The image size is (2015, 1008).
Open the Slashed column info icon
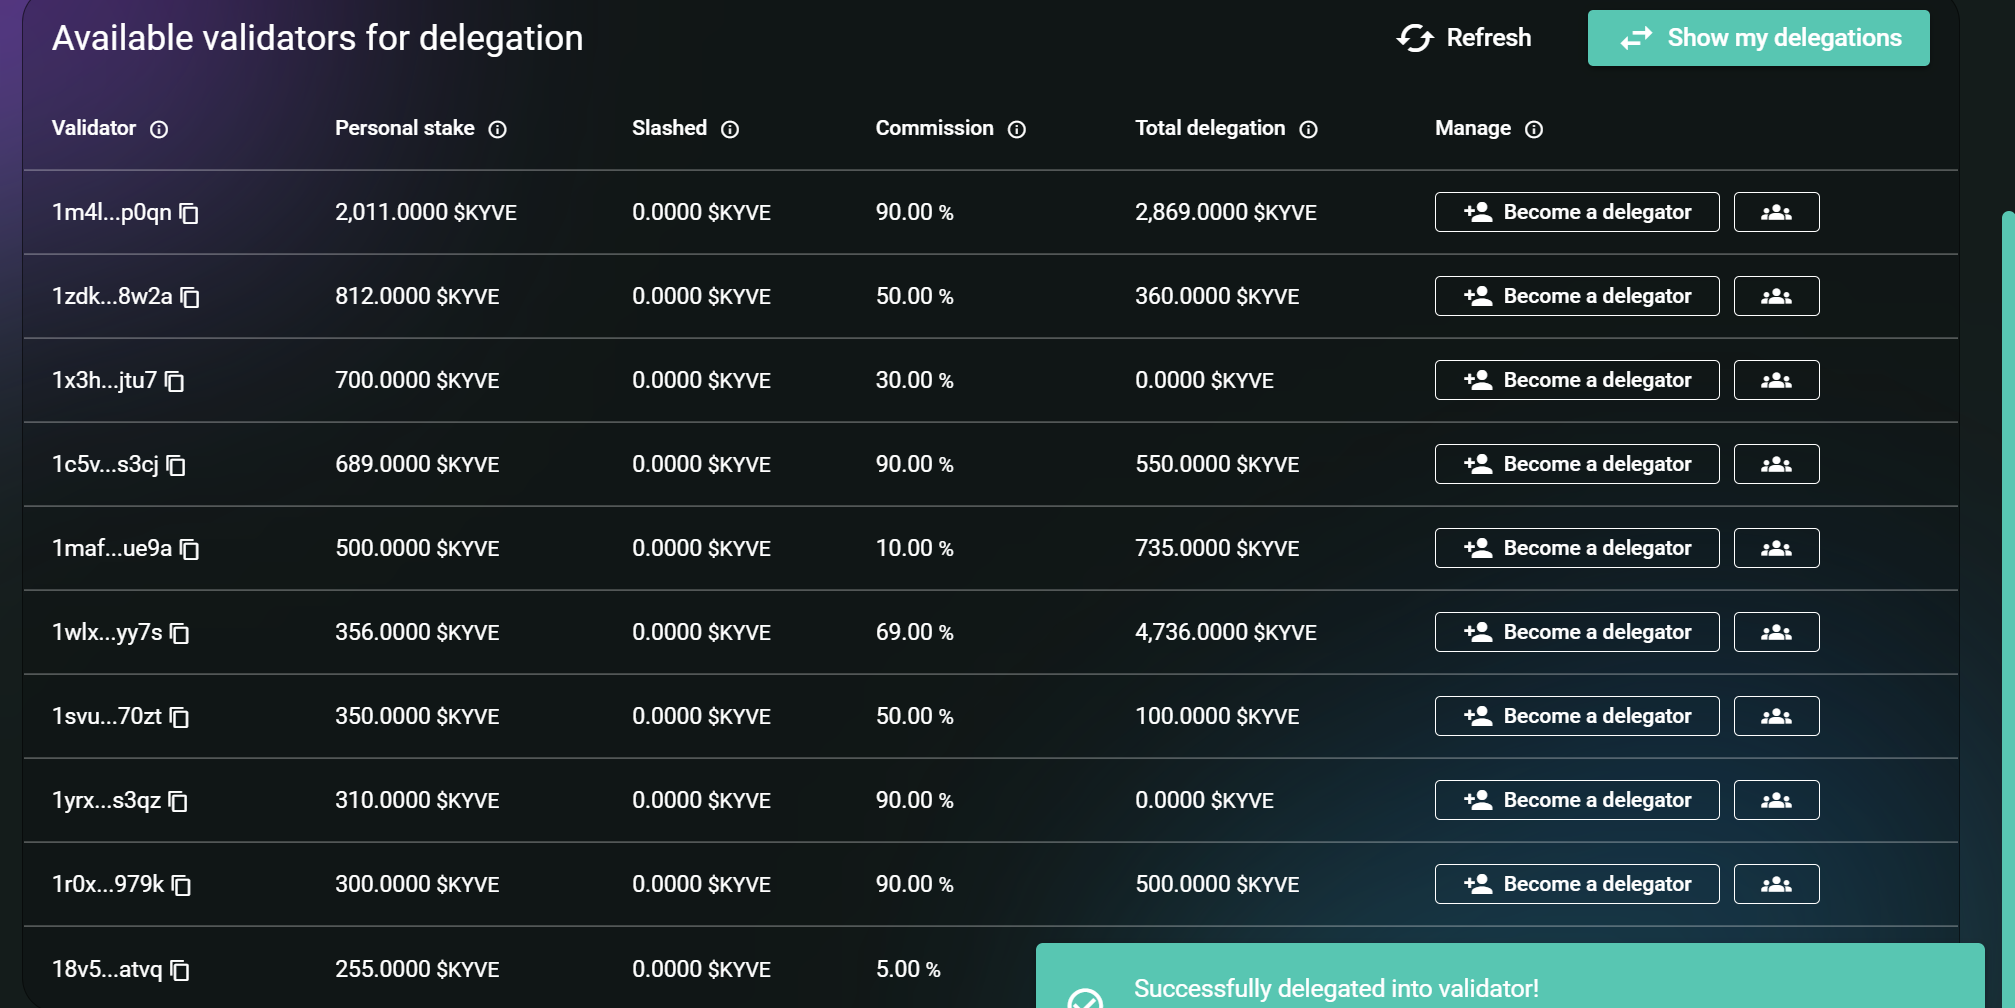pyautogui.click(x=730, y=129)
